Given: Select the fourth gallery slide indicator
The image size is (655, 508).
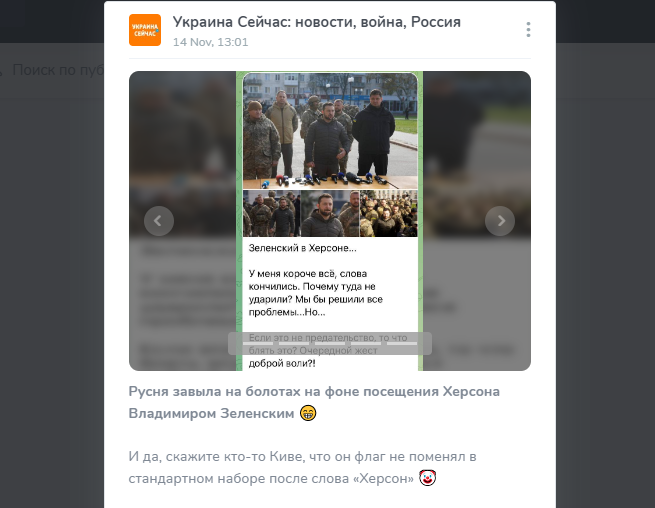Looking at the screenshot, I should pos(366,343).
